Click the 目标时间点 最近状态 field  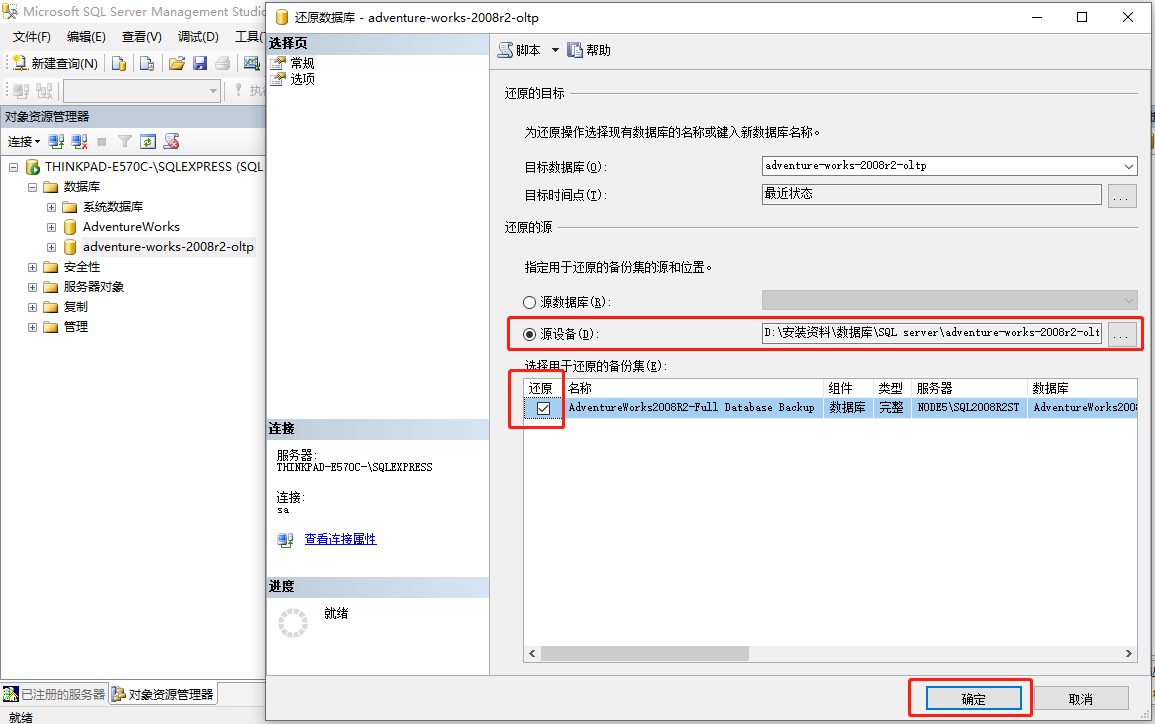pyautogui.click(x=932, y=194)
